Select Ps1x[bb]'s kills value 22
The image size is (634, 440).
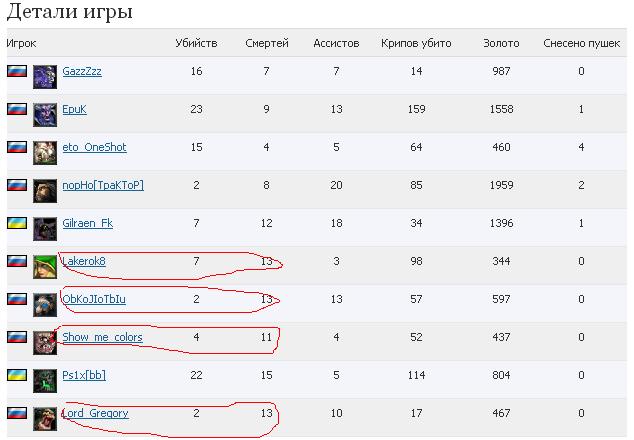[197, 375]
